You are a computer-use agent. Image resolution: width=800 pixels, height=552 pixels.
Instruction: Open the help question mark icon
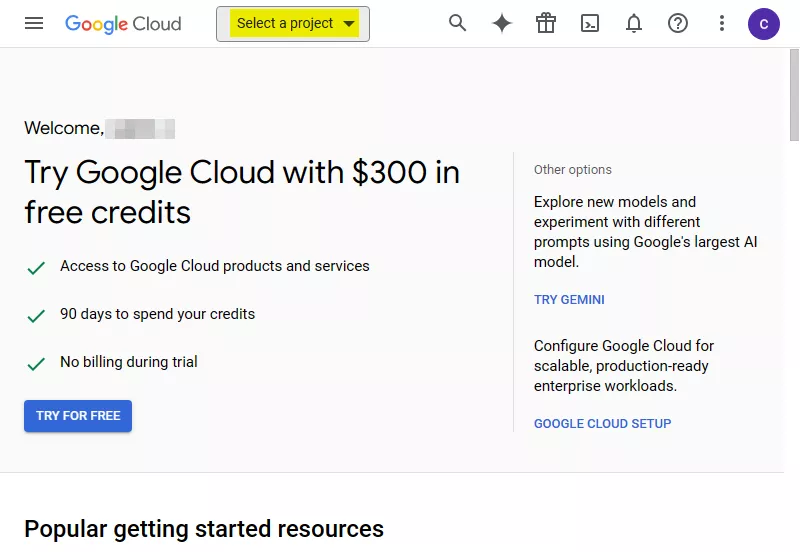[x=678, y=23]
